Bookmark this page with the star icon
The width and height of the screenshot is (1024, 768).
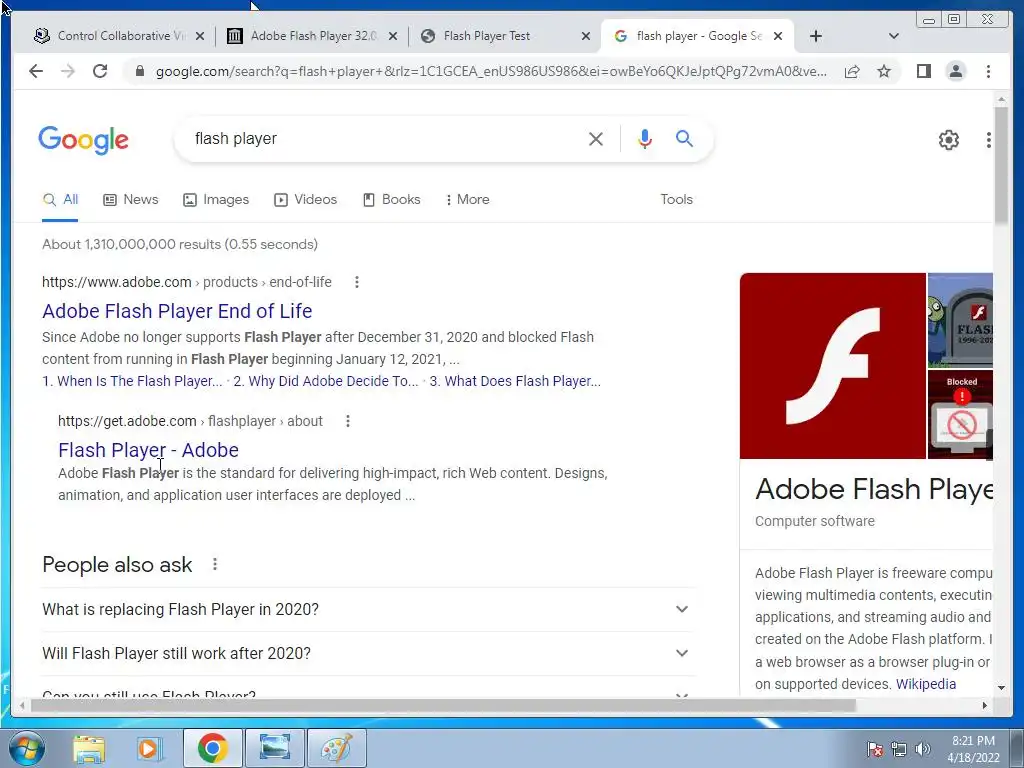coord(884,71)
